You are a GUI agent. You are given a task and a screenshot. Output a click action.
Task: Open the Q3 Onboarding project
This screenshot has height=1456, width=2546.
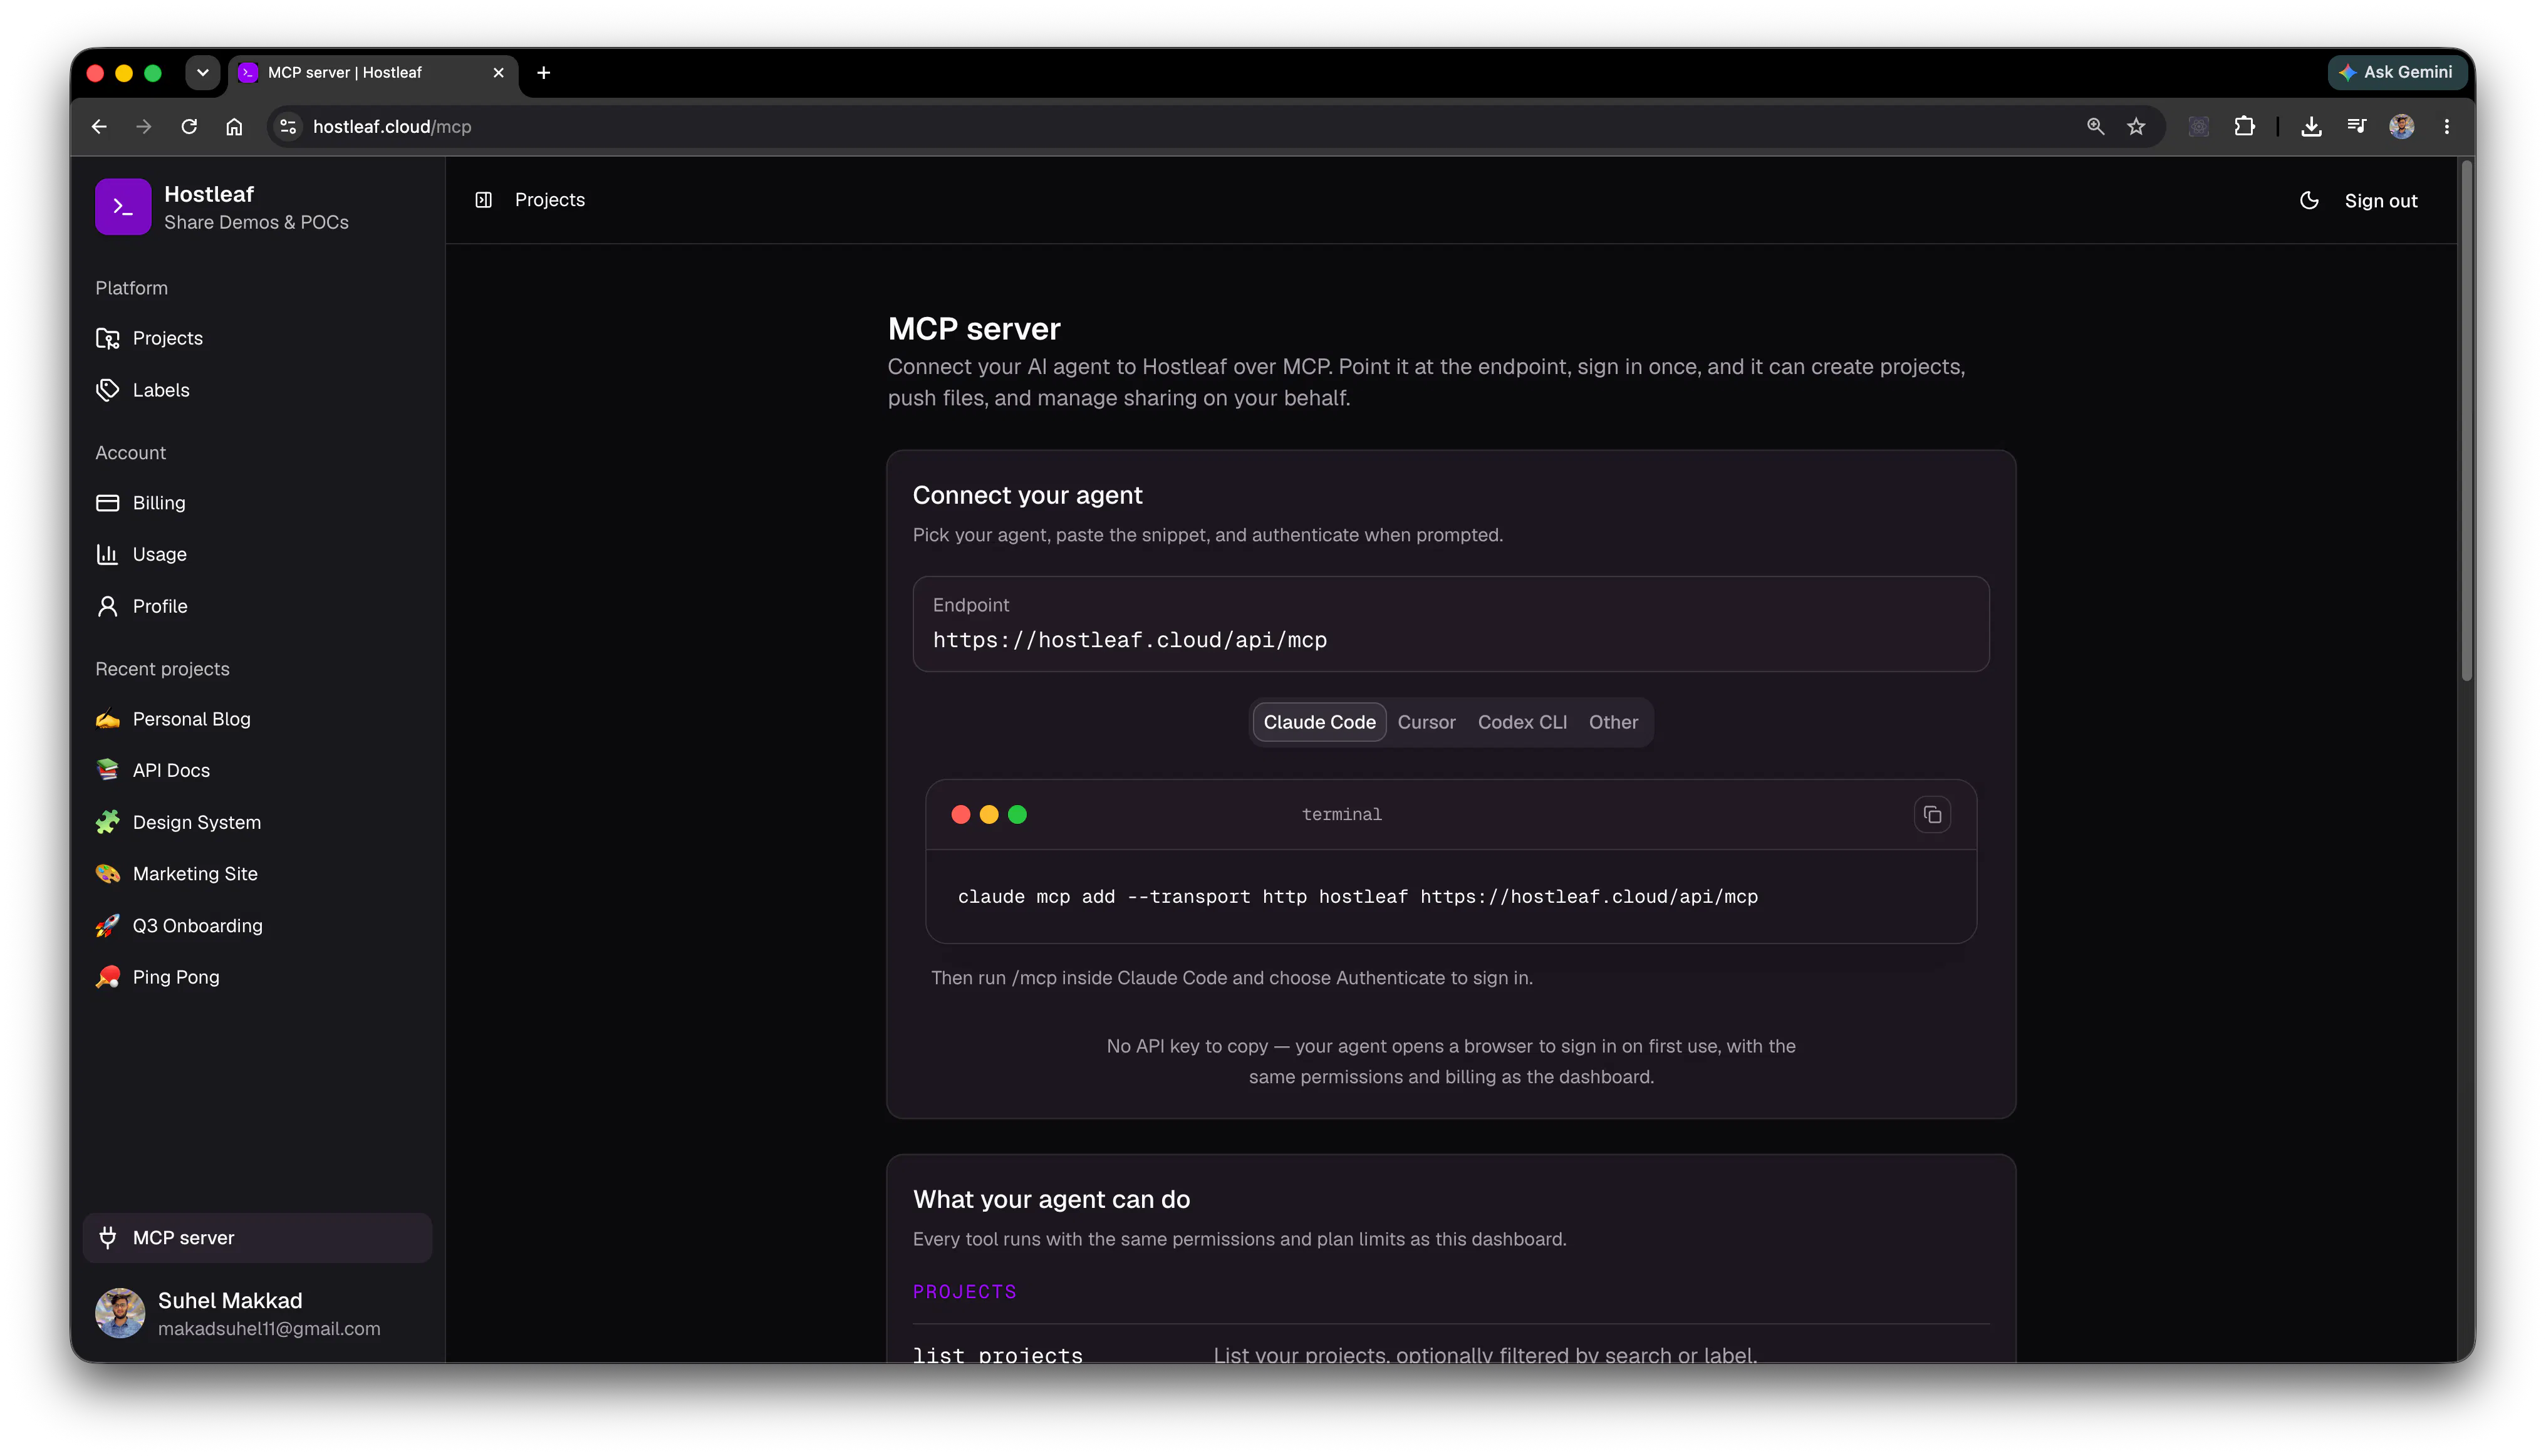258,926
